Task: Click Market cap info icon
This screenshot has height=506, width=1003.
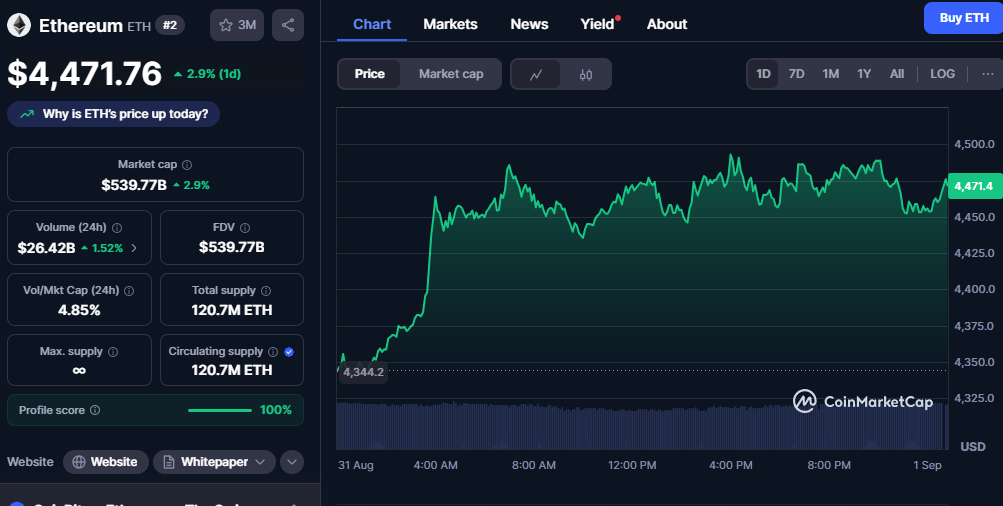Action: pos(187,164)
